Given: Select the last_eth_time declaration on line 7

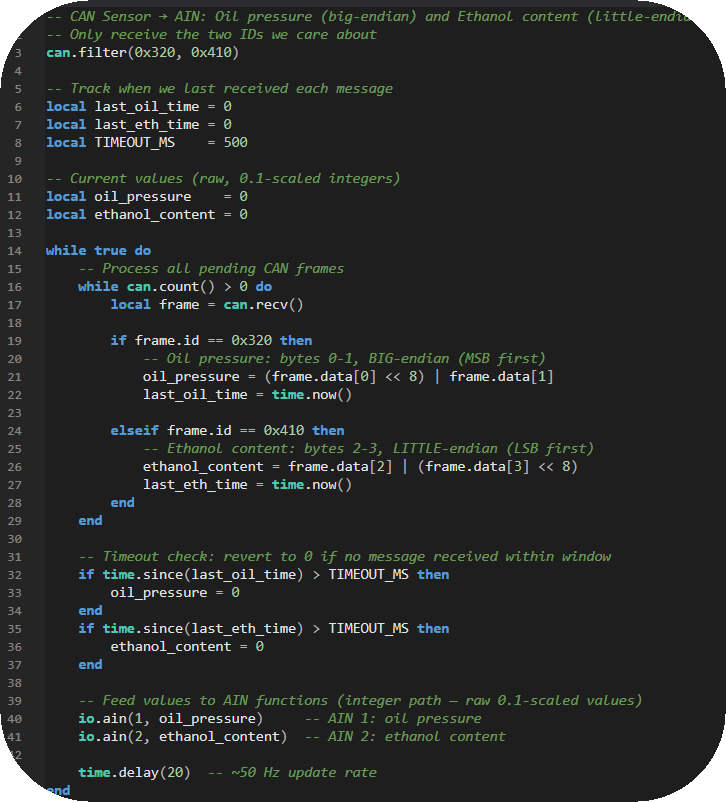Looking at the screenshot, I should (138, 124).
